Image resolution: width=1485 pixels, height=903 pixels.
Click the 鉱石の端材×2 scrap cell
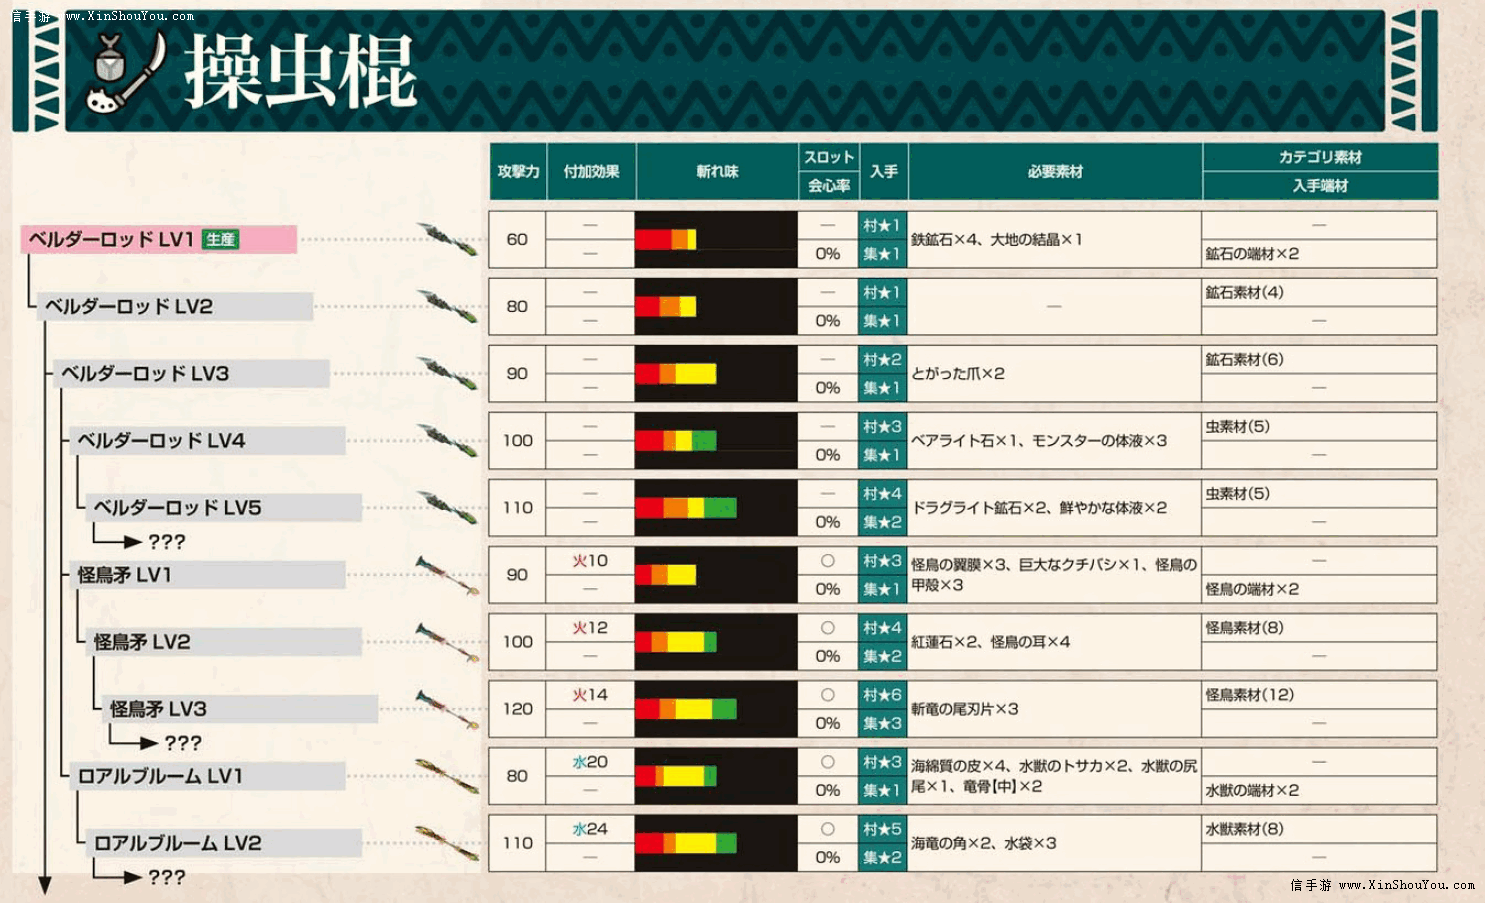tap(1319, 254)
